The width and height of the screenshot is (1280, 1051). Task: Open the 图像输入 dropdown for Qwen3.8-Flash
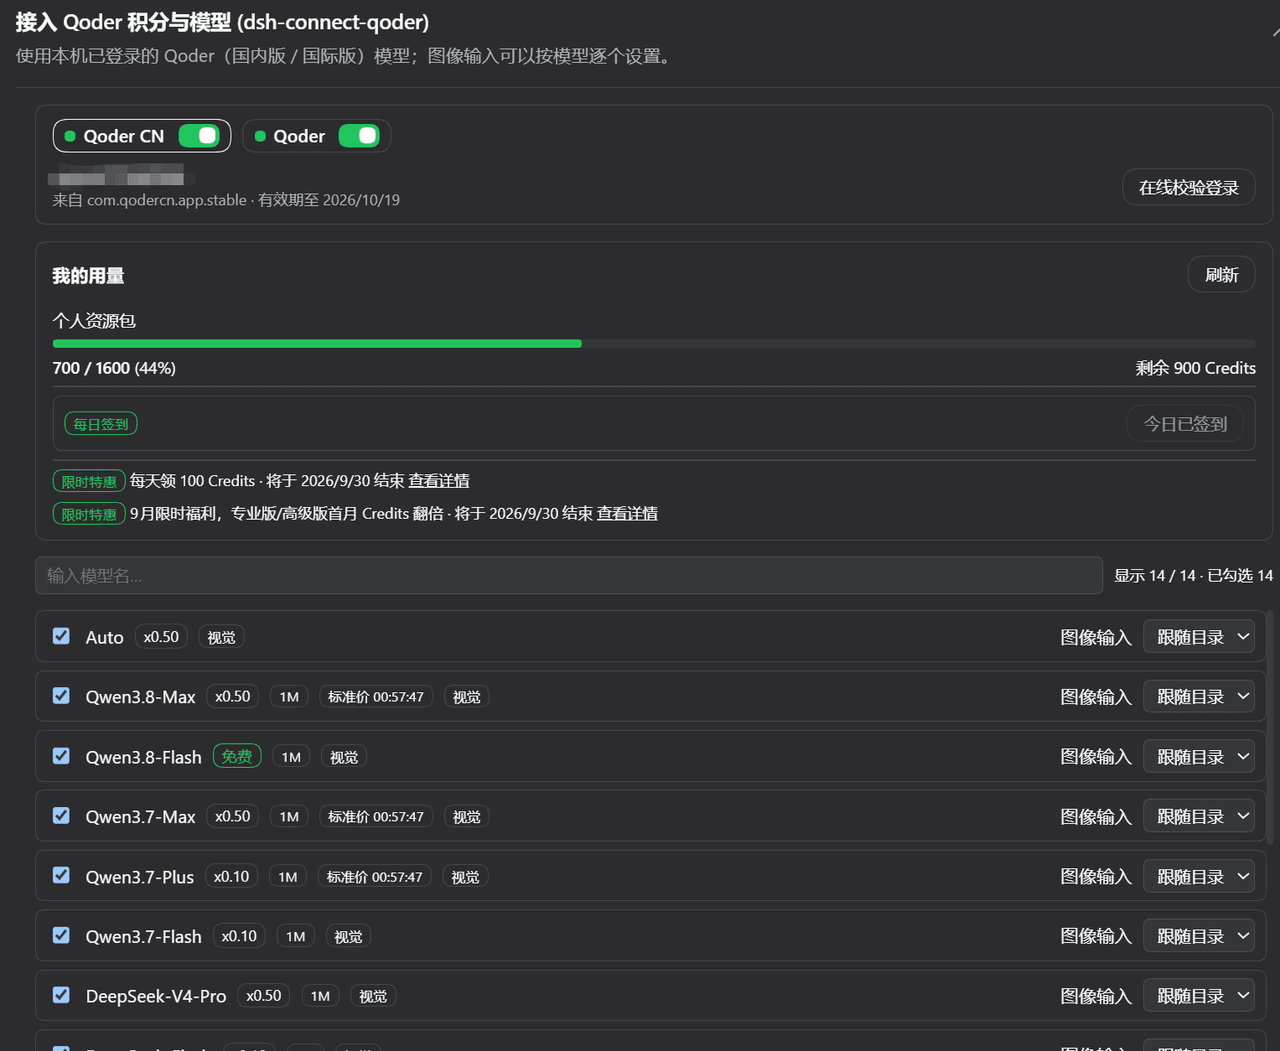(1199, 757)
